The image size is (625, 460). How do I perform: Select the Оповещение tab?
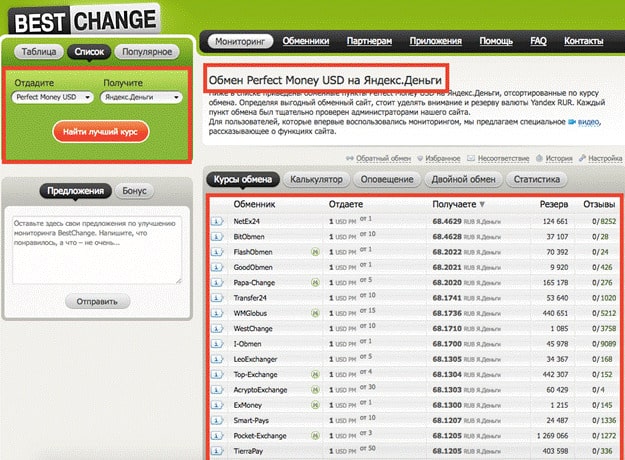[x=387, y=179]
